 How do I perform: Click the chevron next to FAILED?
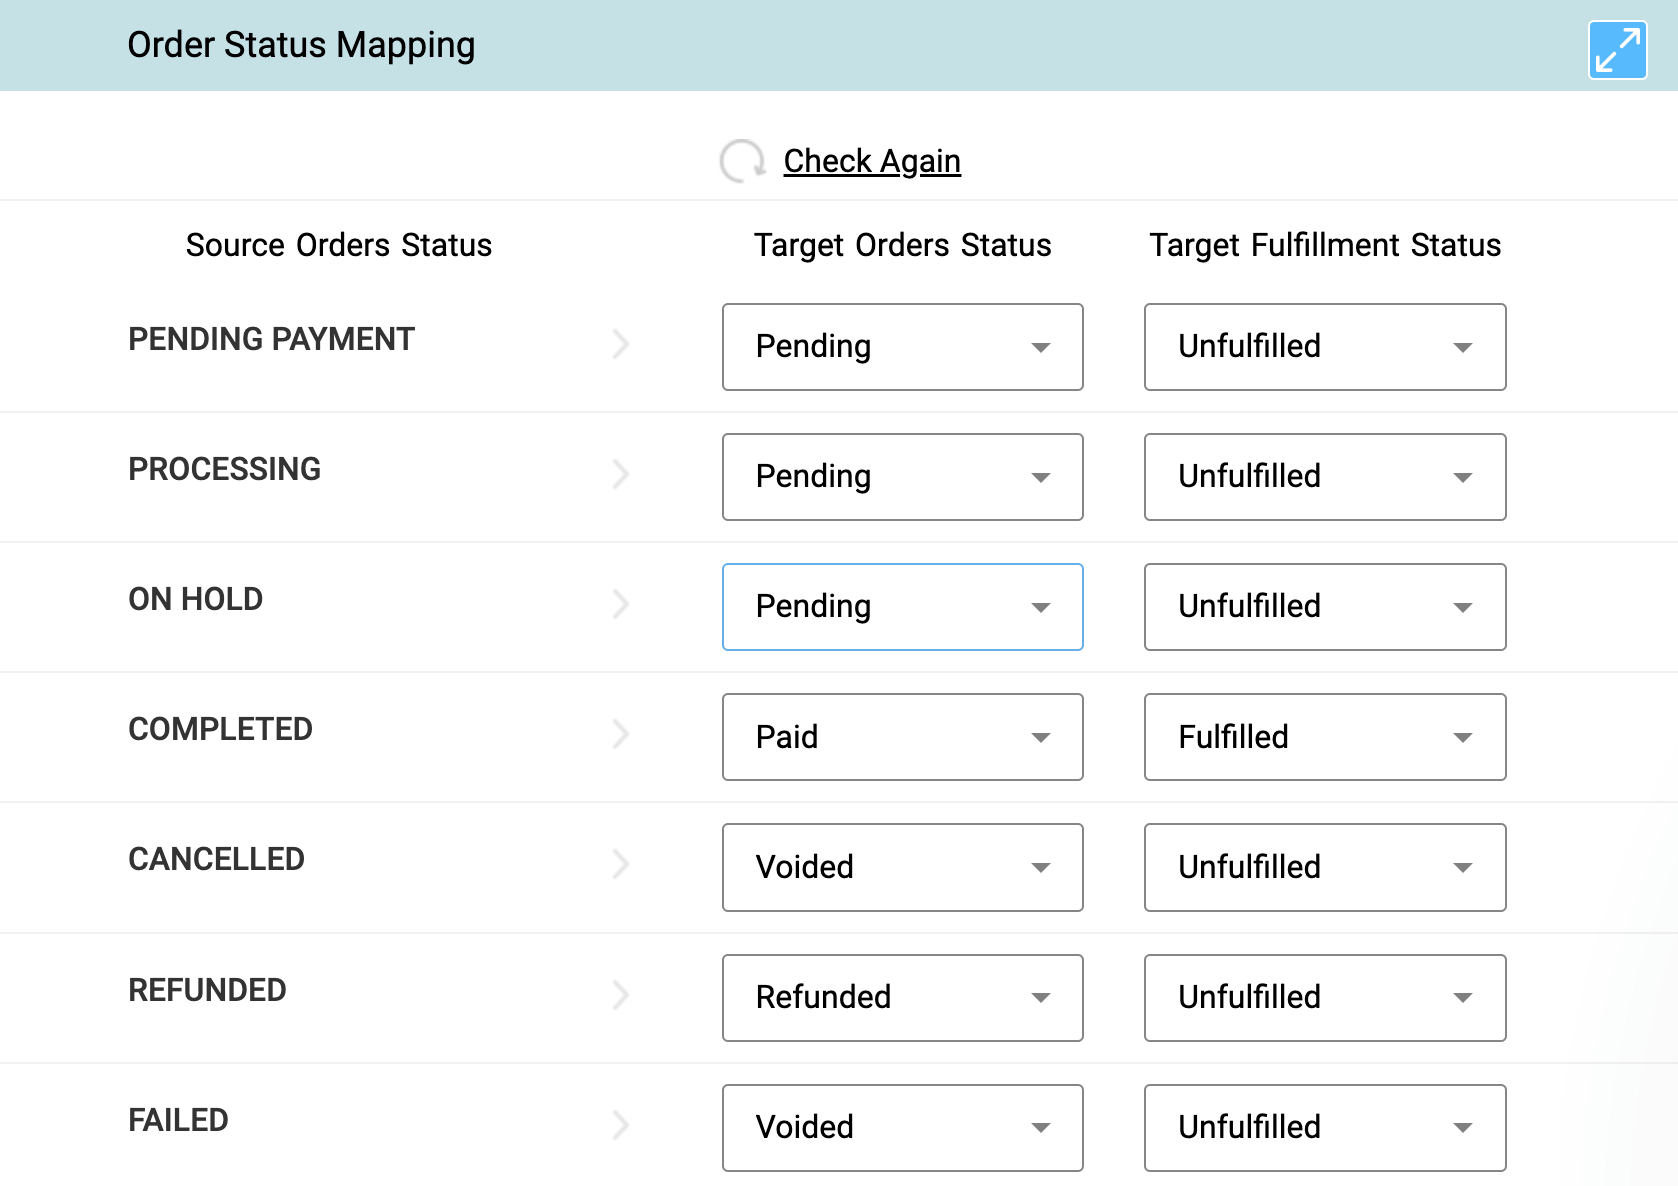(x=621, y=1125)
